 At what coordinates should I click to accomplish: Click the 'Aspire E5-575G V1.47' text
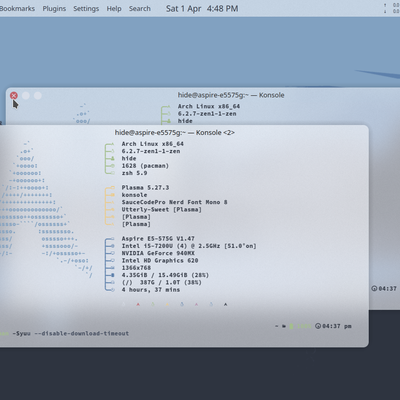coord(158,239)
